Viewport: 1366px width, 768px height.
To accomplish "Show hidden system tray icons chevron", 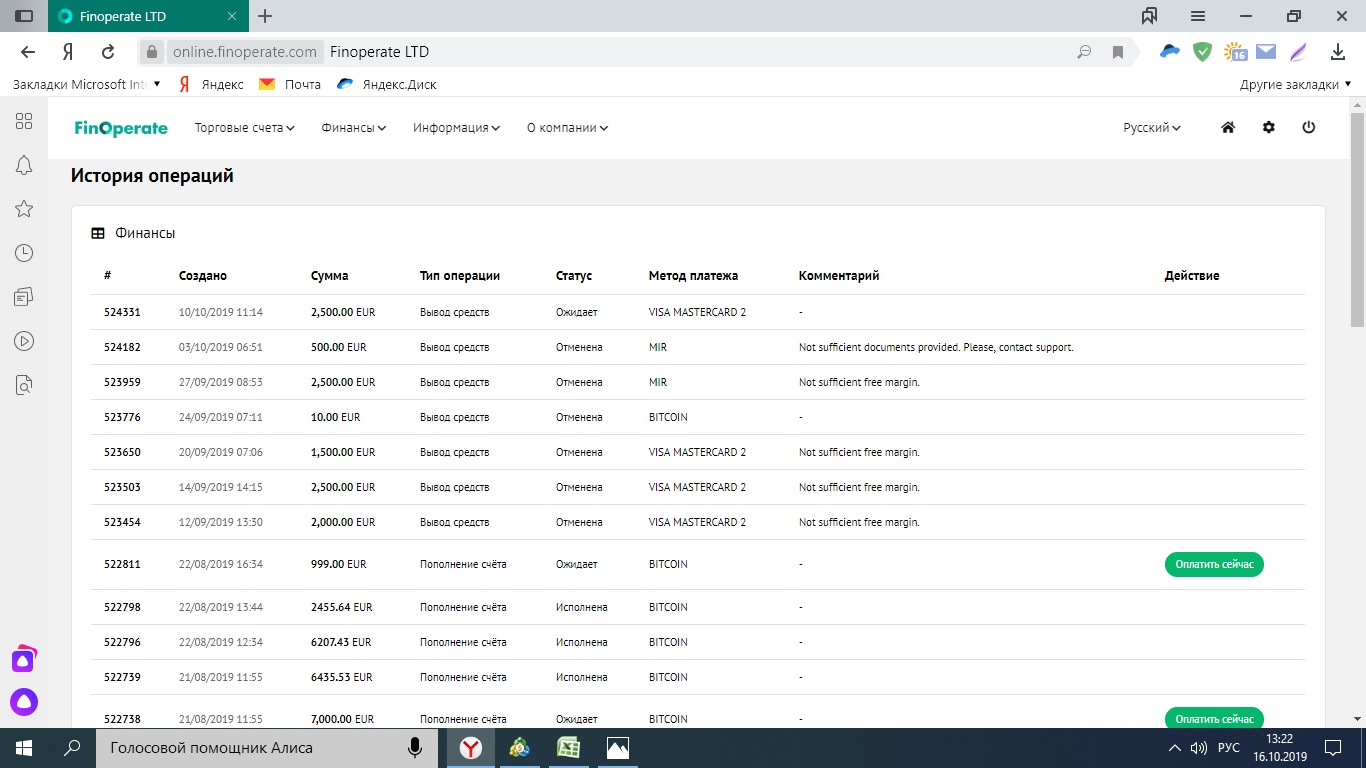I will (x=1175, y=747).
